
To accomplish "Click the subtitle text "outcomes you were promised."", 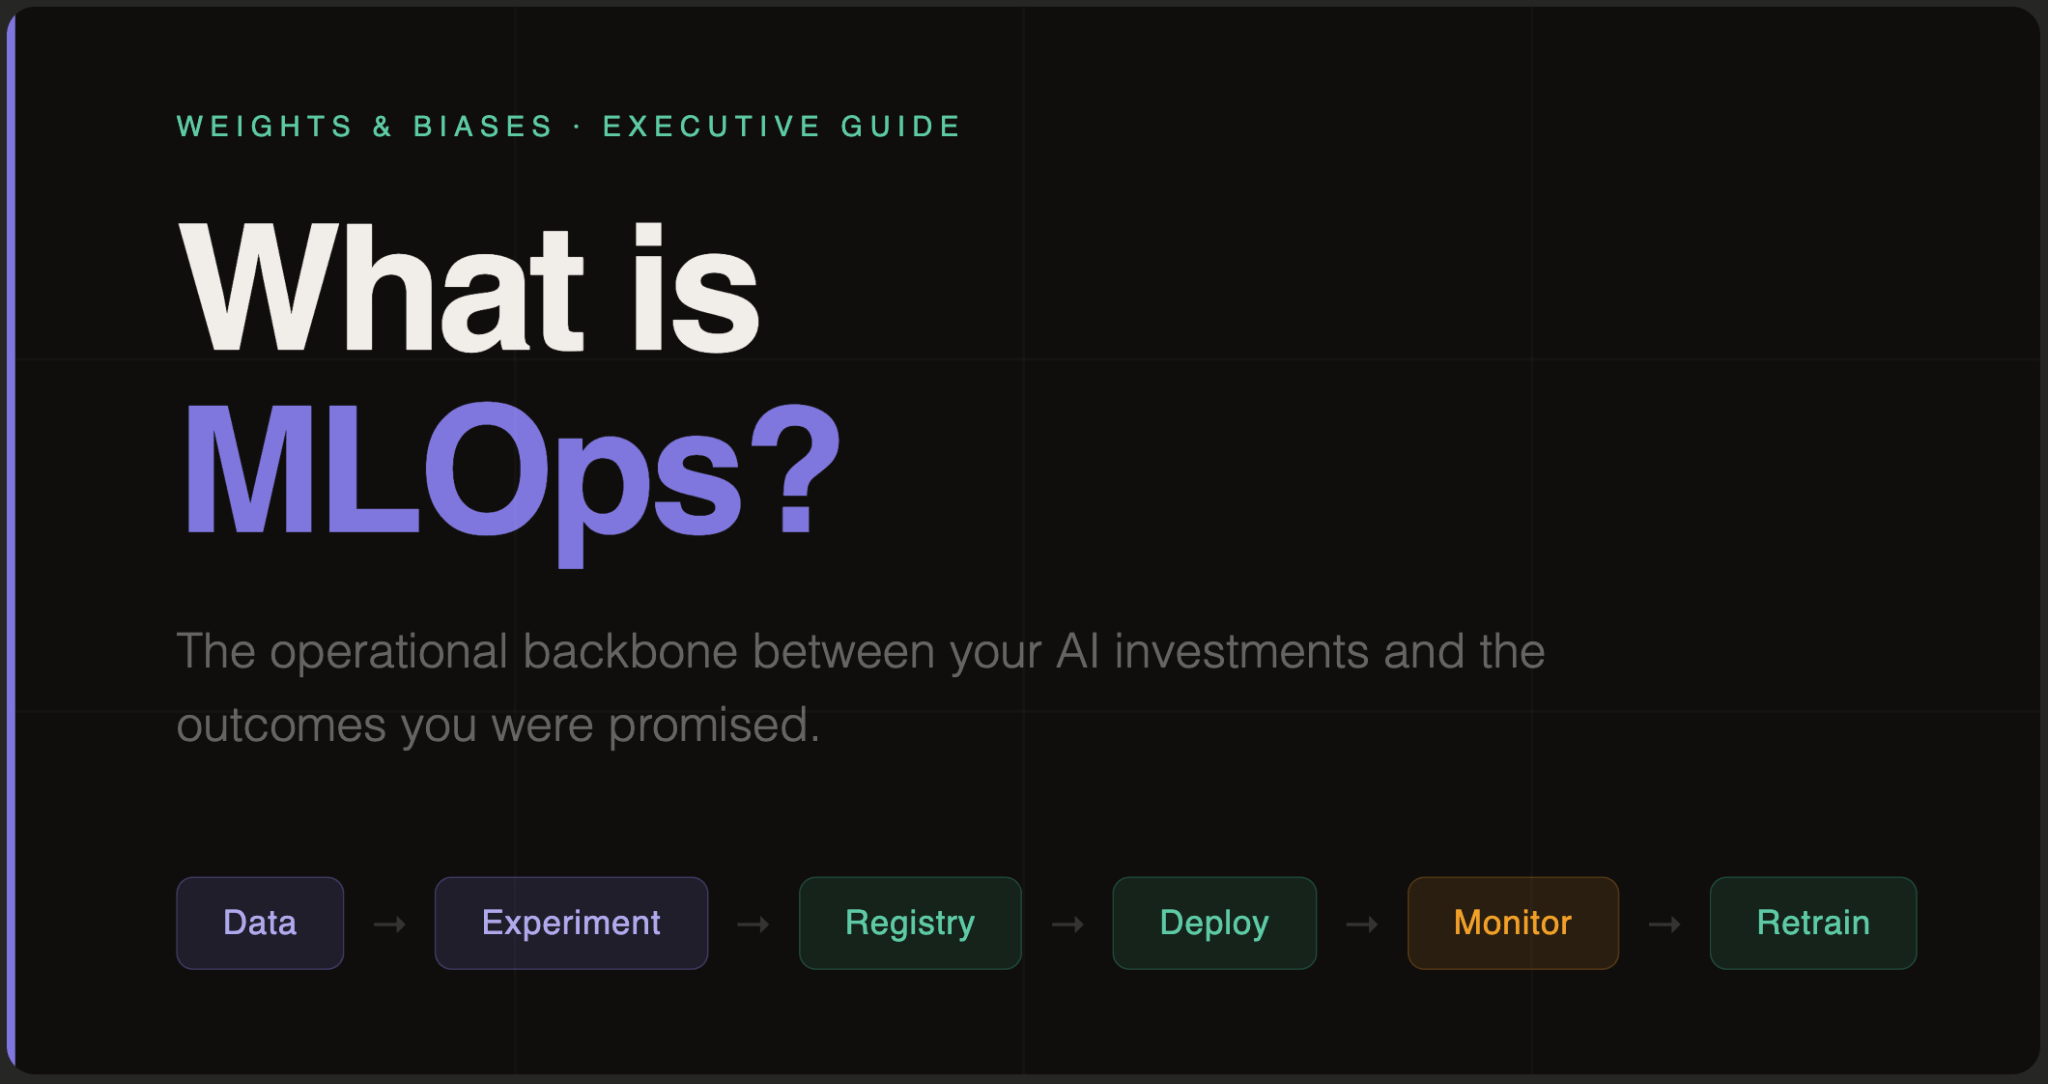I will [498, 726].
